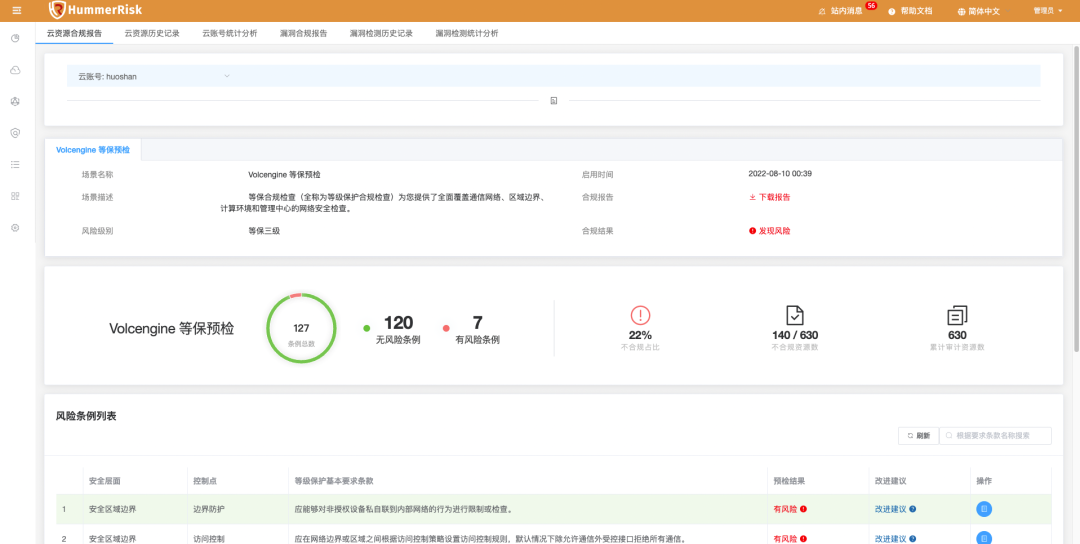Click 发现风险 compliance result link

770,231
